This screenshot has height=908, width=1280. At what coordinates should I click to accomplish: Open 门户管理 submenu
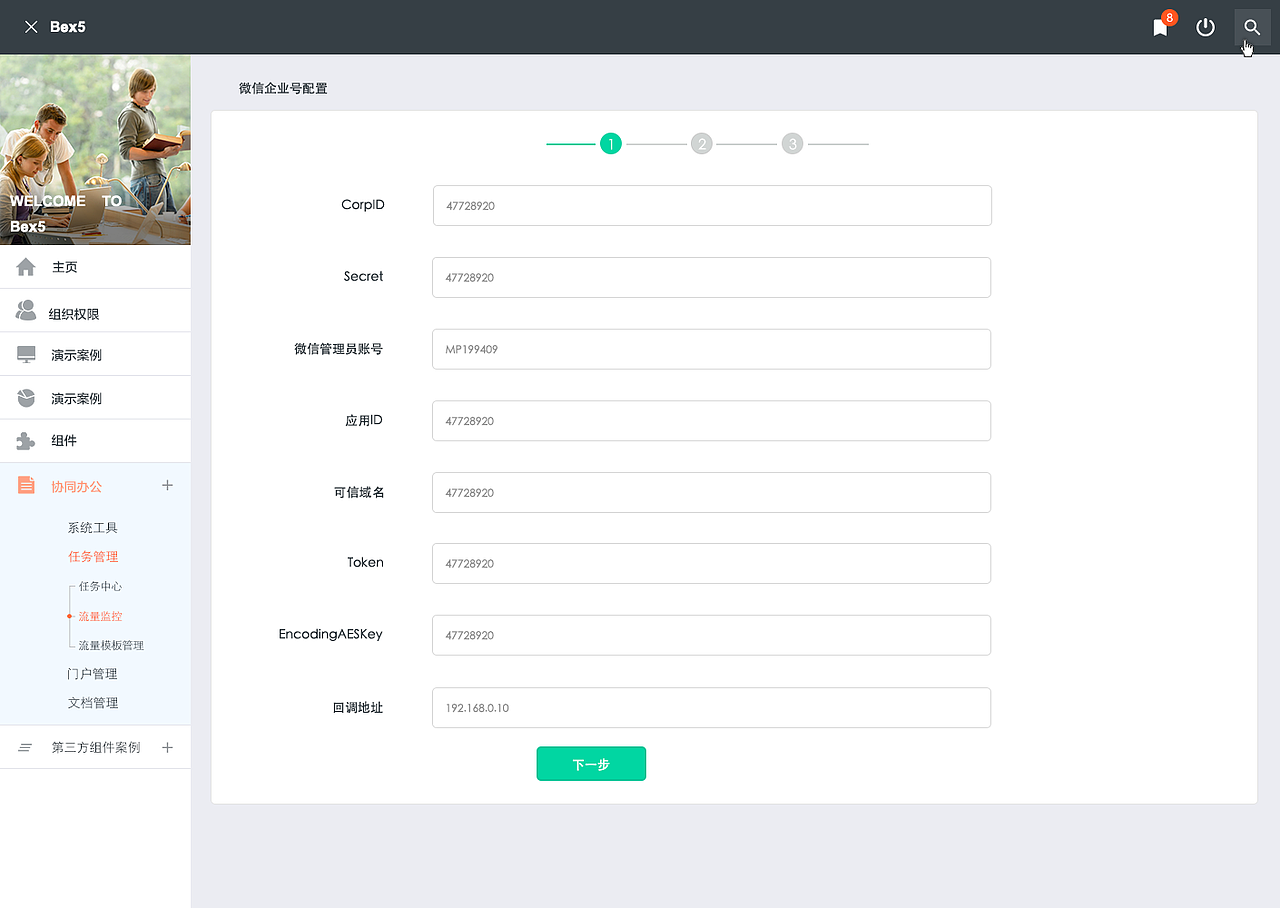pyautogui.click(x=93, y=674)
